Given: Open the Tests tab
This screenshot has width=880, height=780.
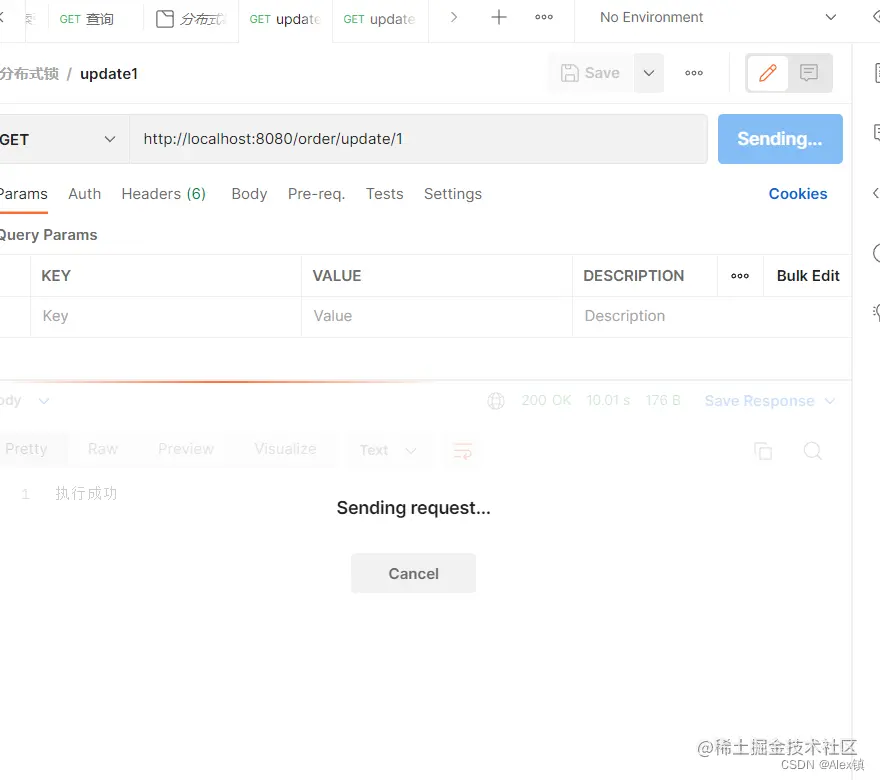Looking at the screenshot, I should click(x=384, y=194).
